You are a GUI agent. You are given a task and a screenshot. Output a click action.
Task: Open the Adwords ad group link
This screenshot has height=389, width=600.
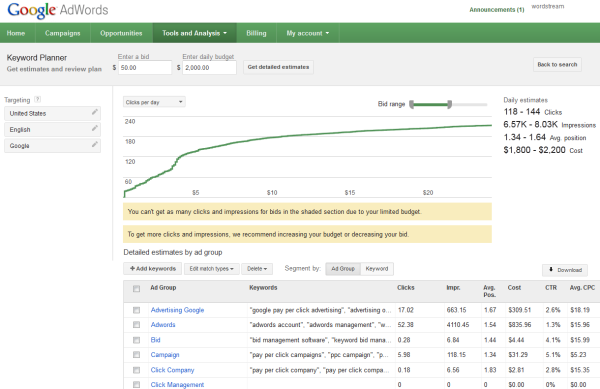(x=163, y=324)
